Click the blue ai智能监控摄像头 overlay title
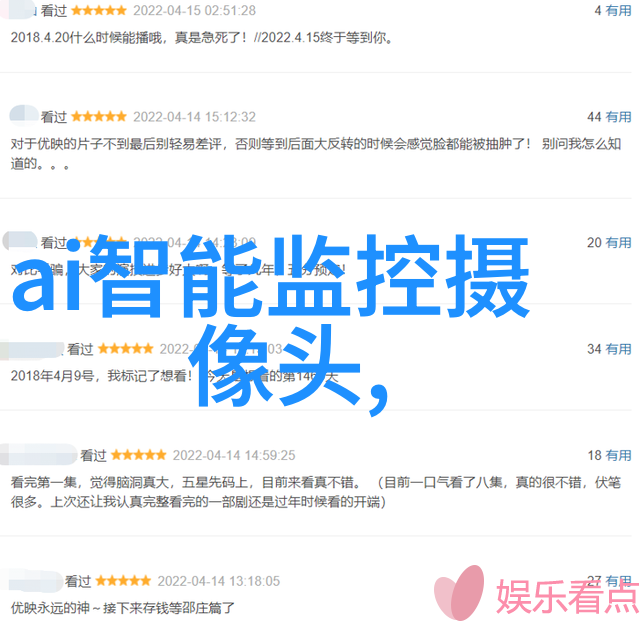The height and width of the screenshot is (621, 640). 271,323
